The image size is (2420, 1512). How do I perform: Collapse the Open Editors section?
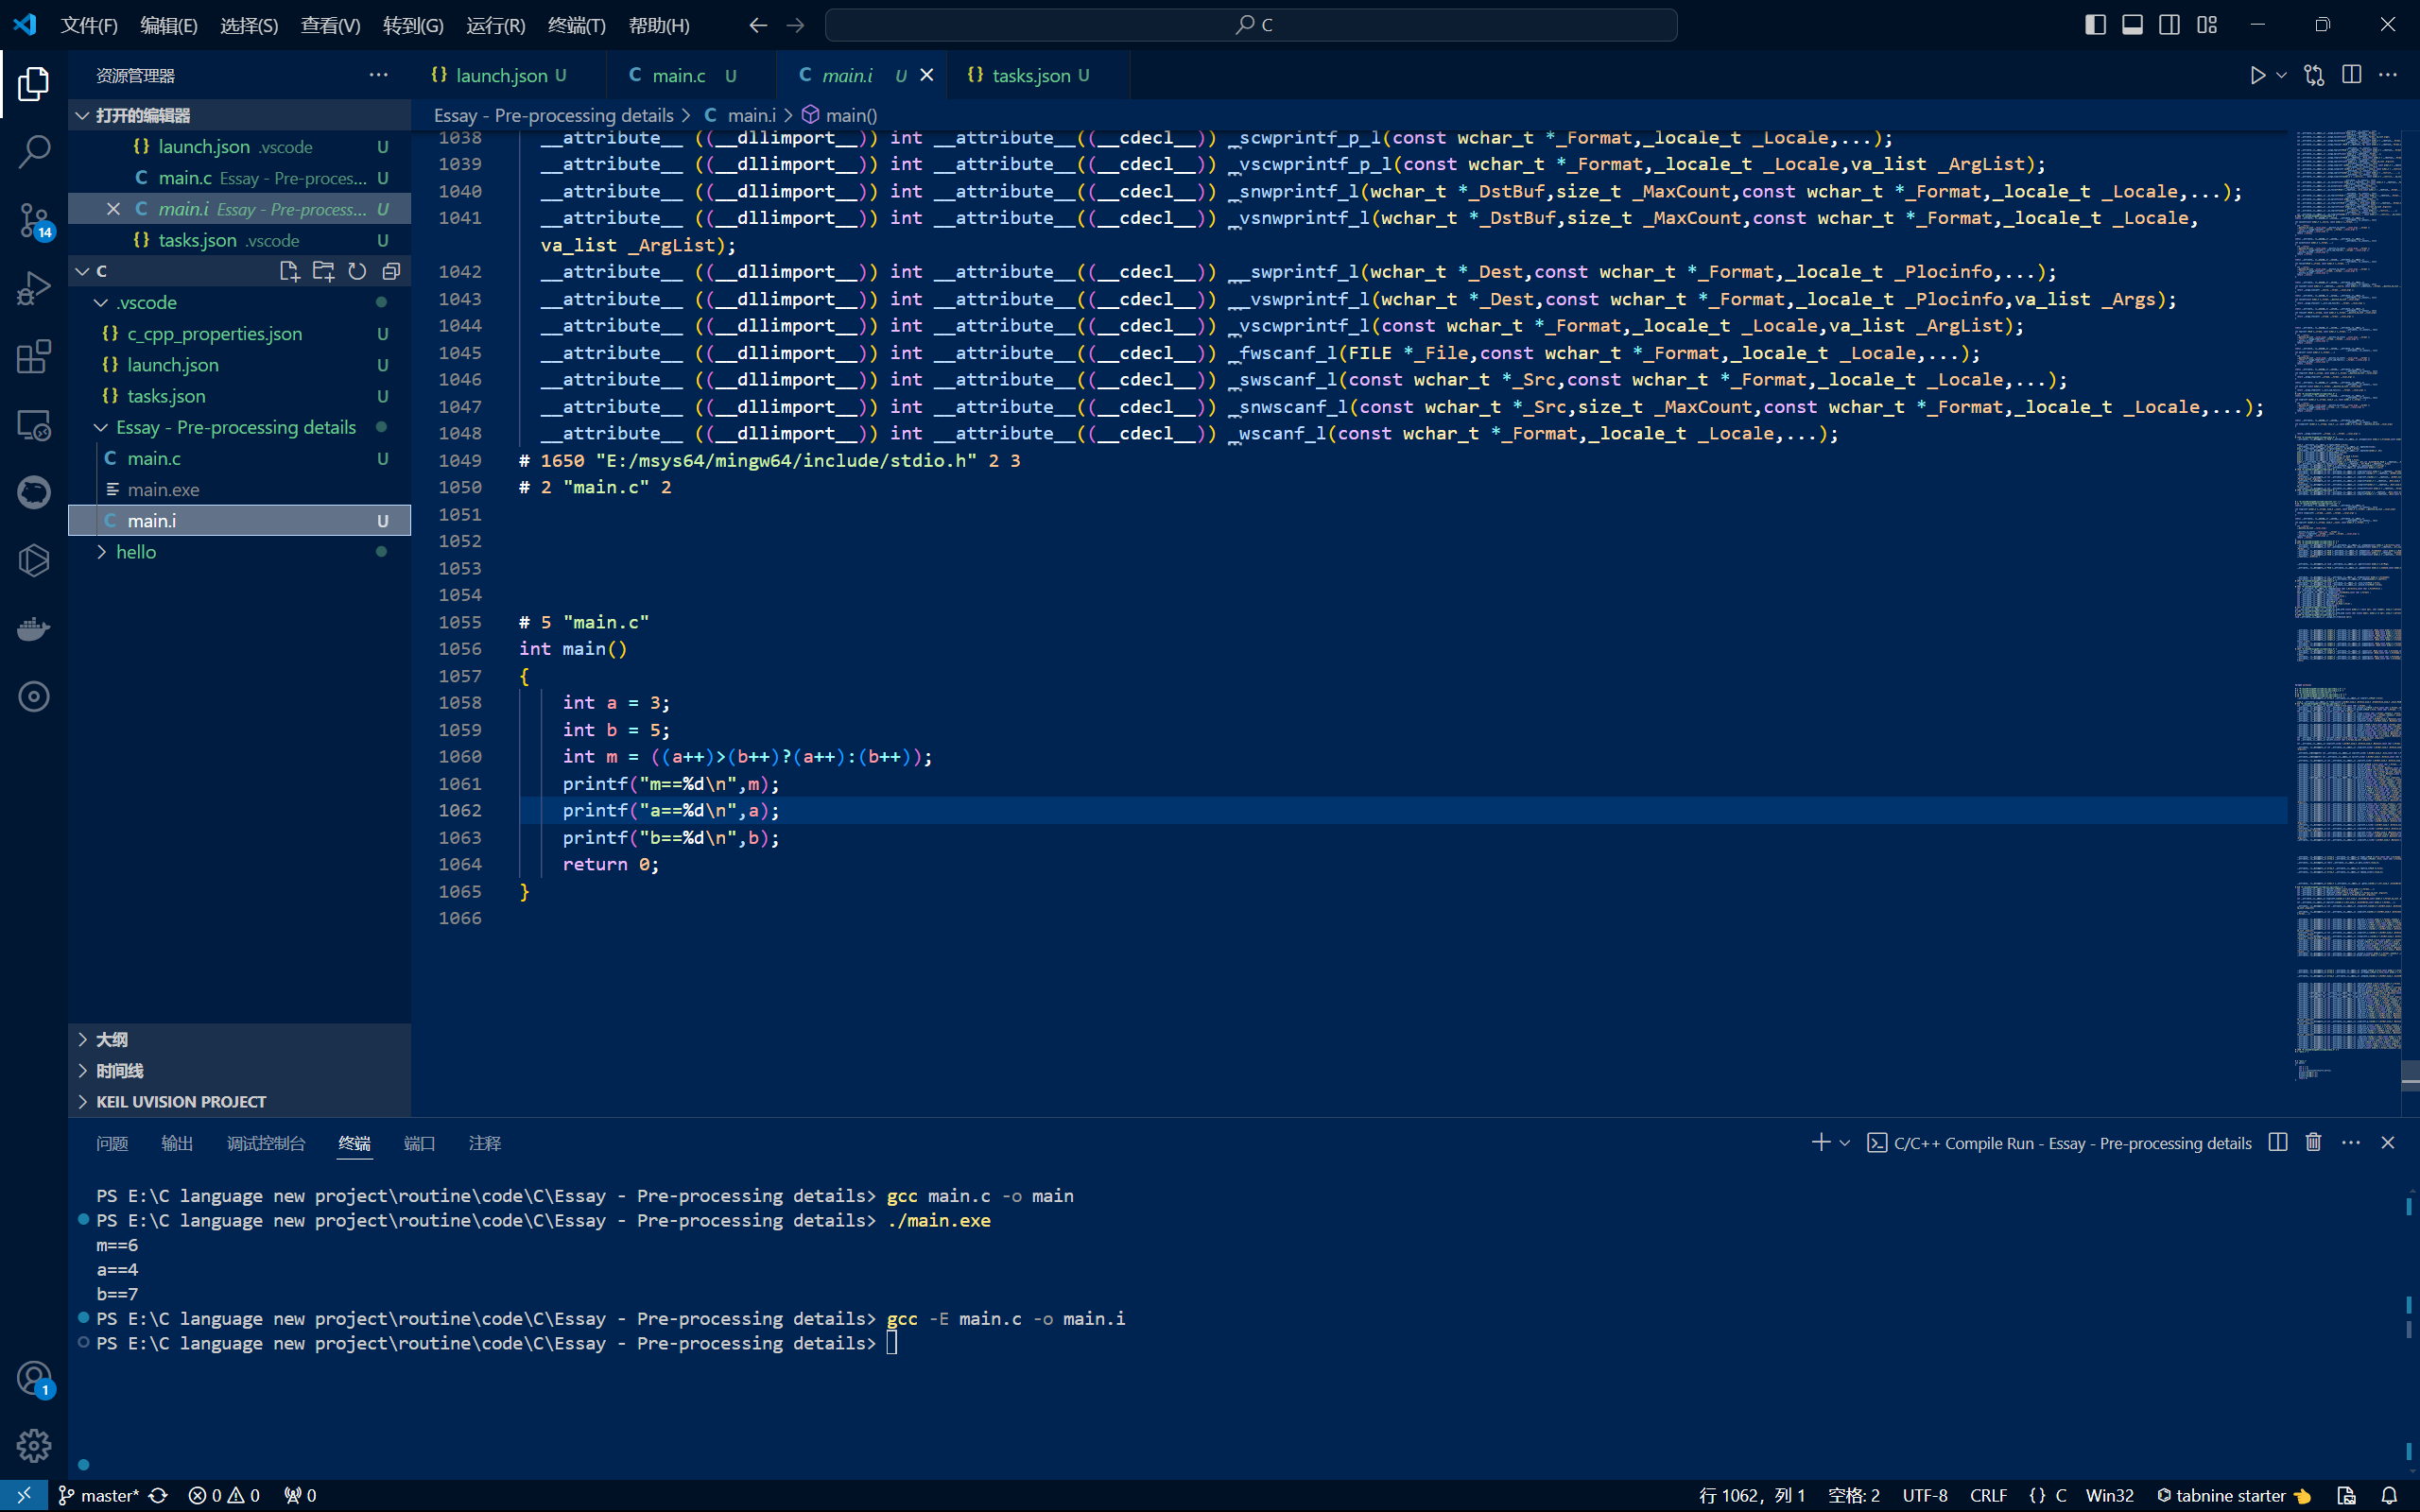pyautogui.click(x=240, y=116)
